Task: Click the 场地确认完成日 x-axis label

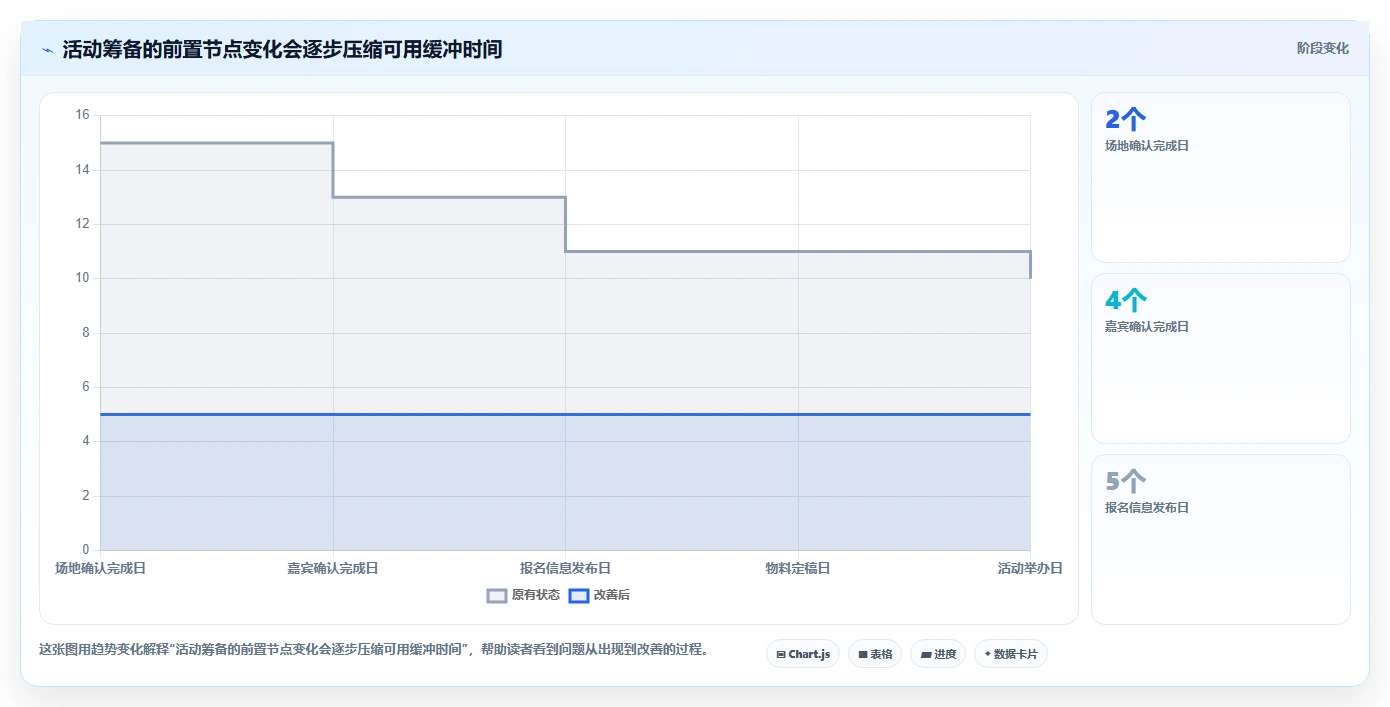Action: [x=100, y=568]
